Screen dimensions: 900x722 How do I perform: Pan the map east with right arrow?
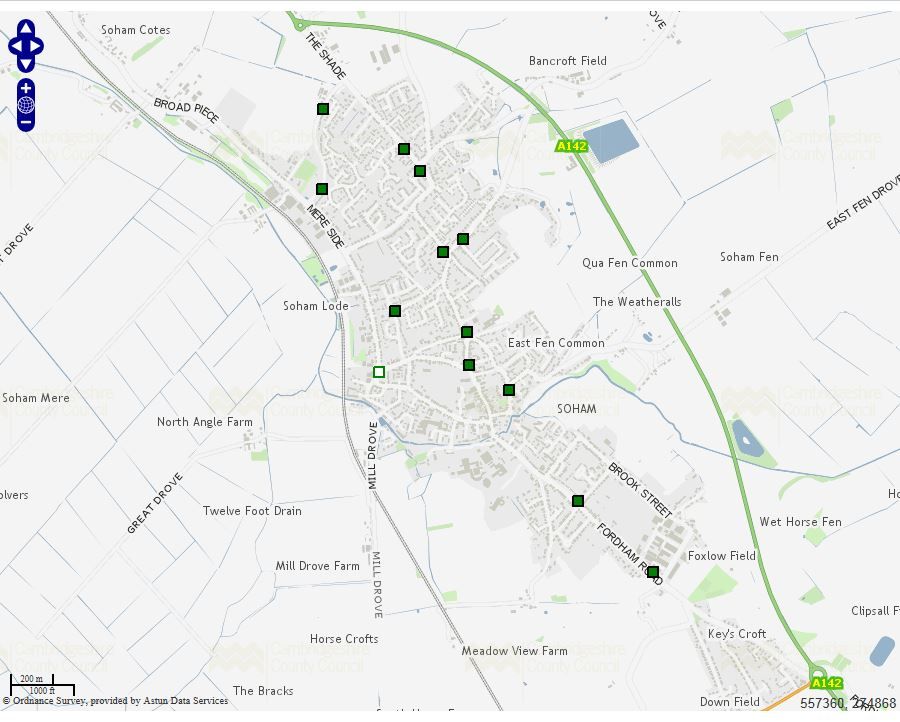(36, 46)
